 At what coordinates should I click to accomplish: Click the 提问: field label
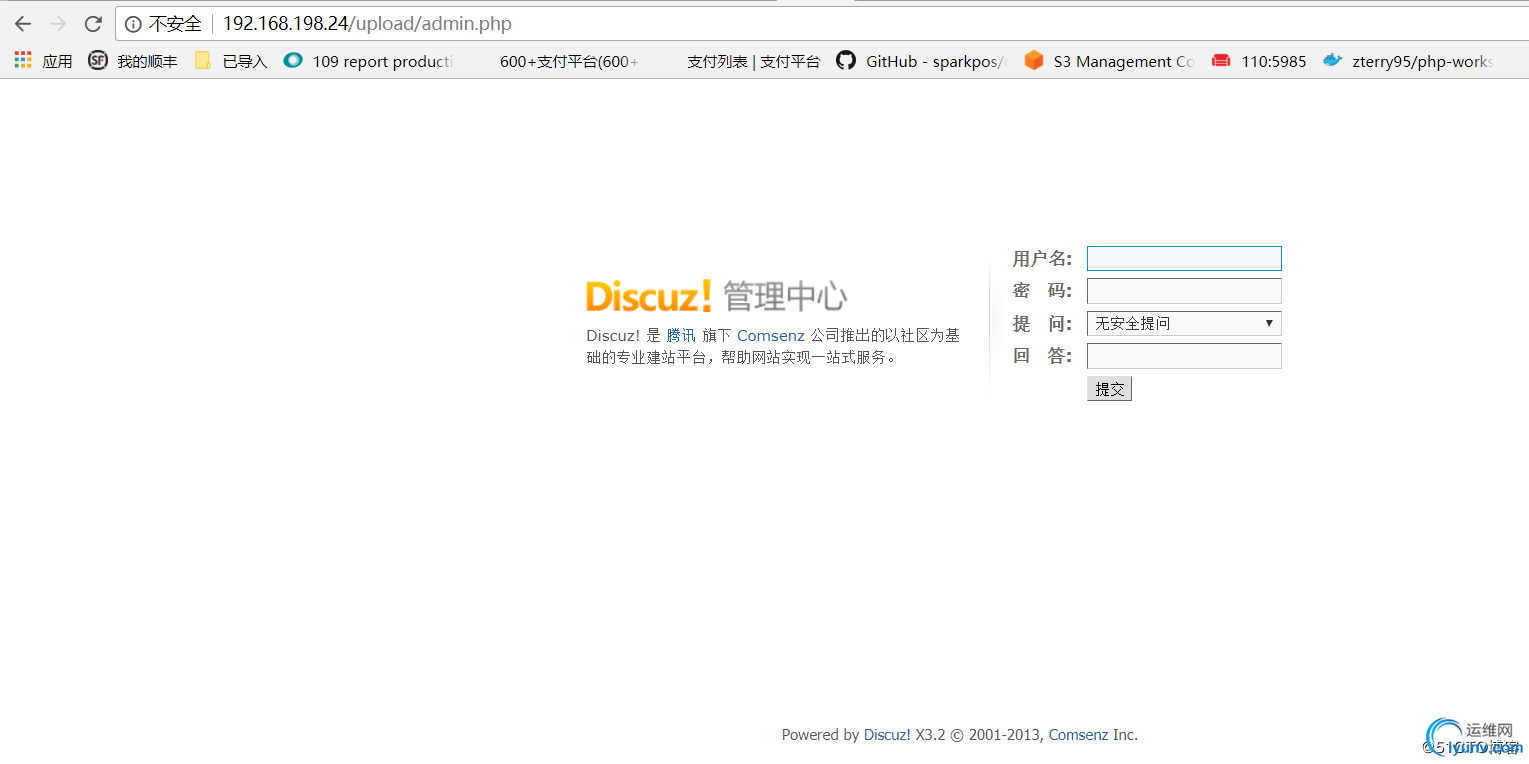[x=1042, y=323]
